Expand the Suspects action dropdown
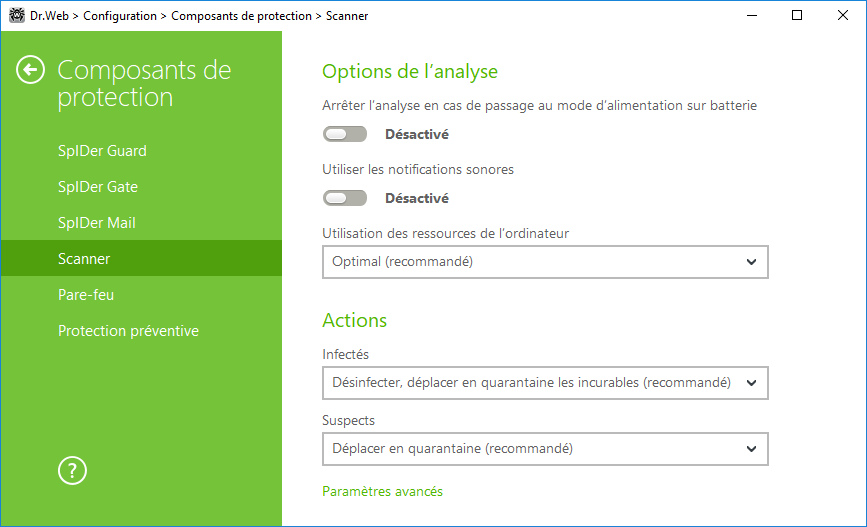Viewport: 867px width, 527px height. click(x=545, y=448)
